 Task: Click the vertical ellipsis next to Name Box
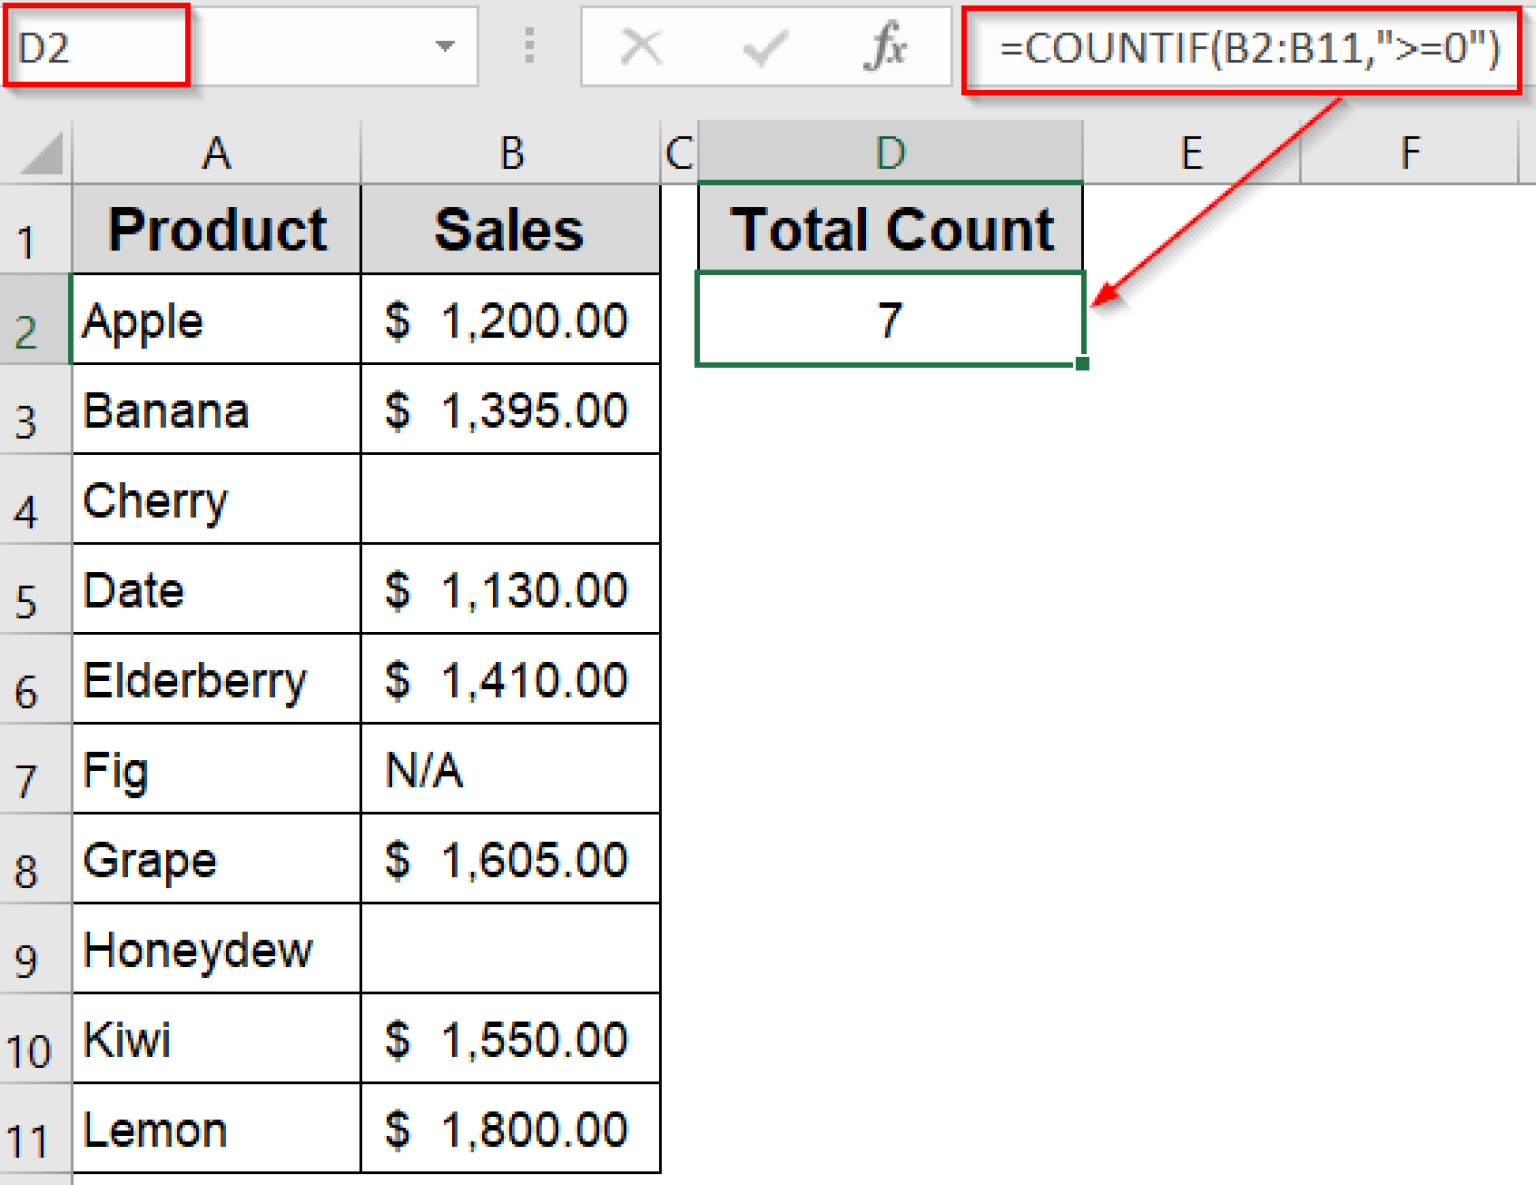click(529, 47)
